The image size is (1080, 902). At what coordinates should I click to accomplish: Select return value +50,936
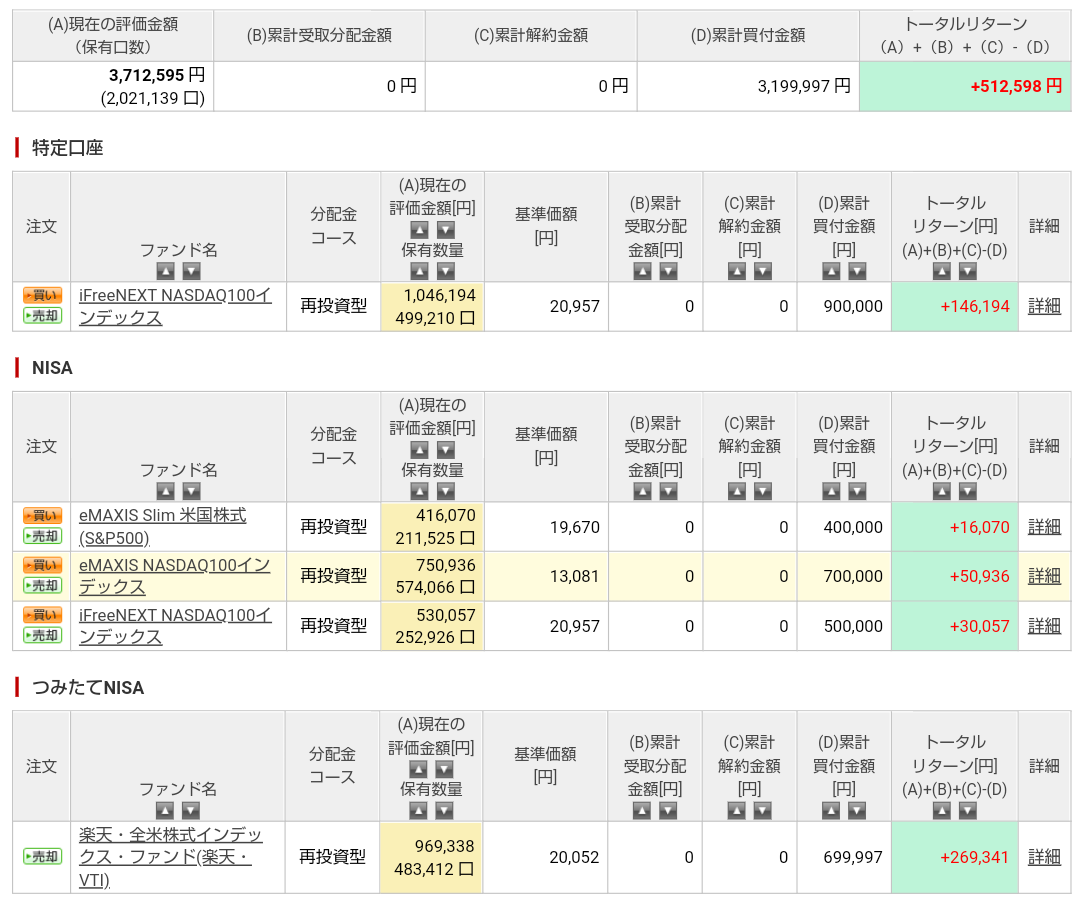point(979,576)
